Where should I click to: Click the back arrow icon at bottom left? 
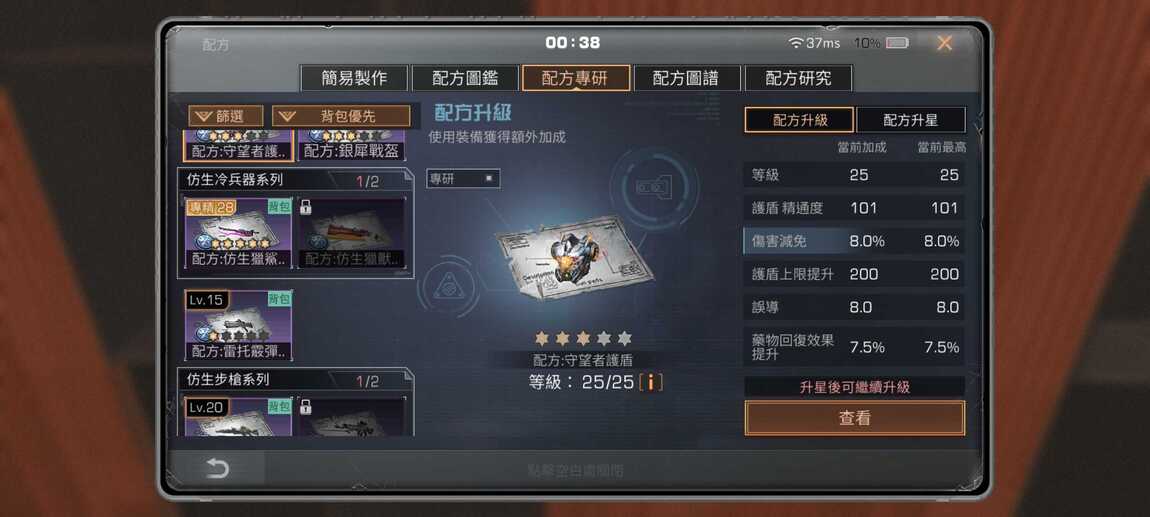[x=217, y=469]
